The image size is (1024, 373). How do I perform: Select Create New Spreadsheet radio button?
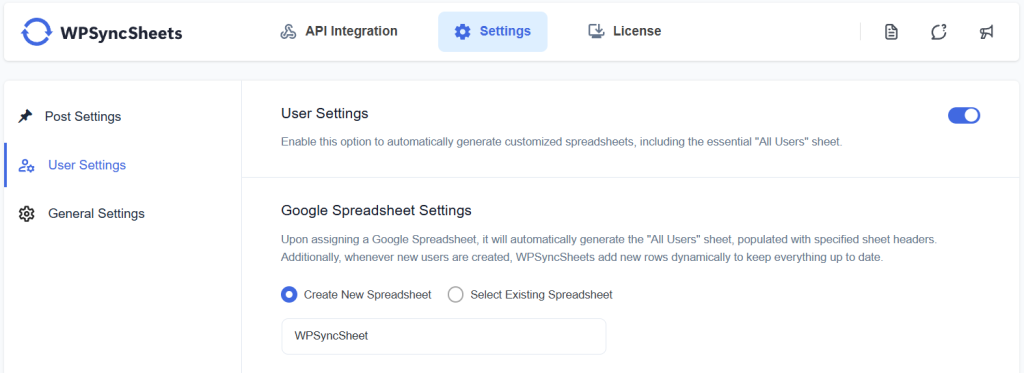point(289,295)
